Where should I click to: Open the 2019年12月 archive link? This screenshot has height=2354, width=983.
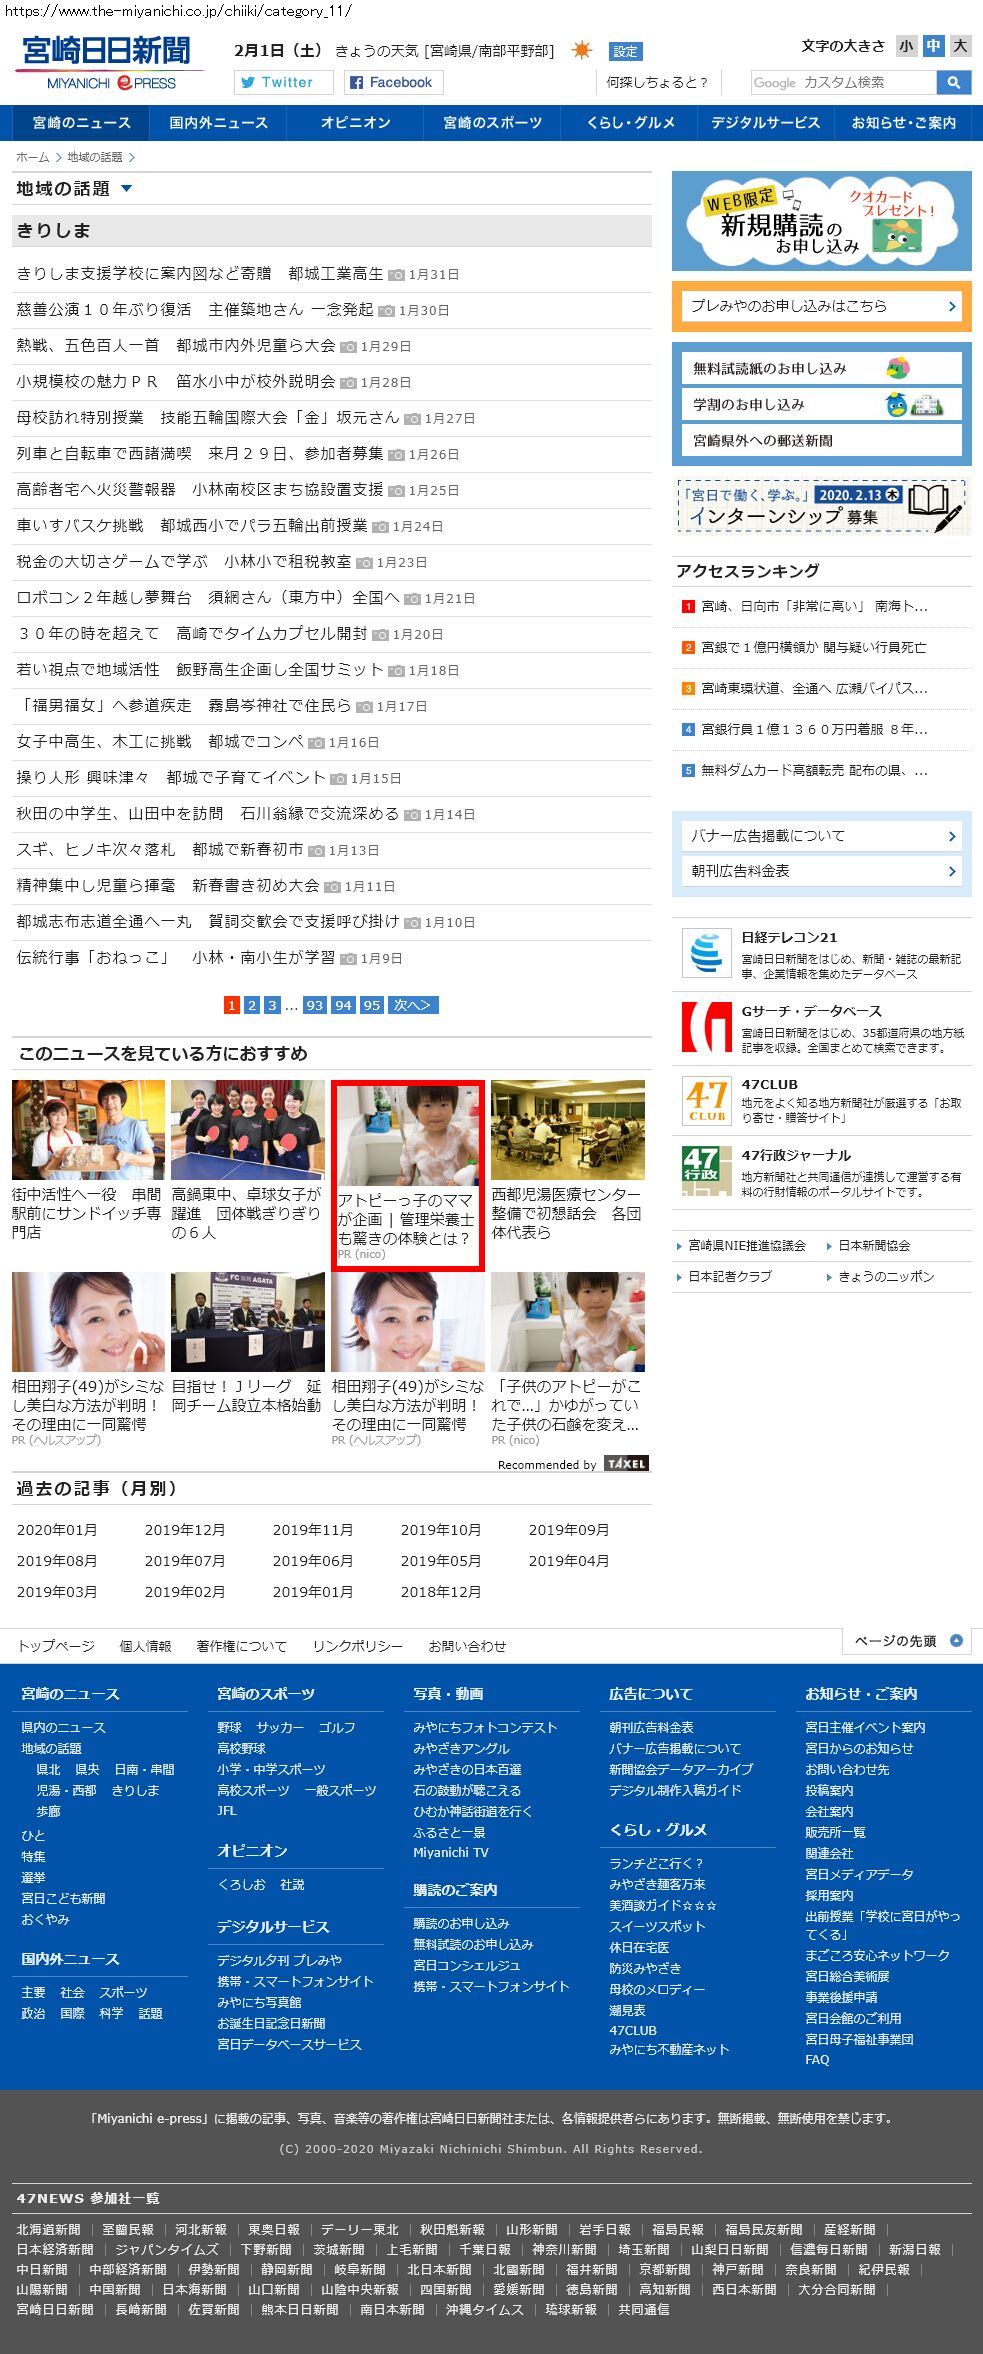click(x=185, y=1530)
